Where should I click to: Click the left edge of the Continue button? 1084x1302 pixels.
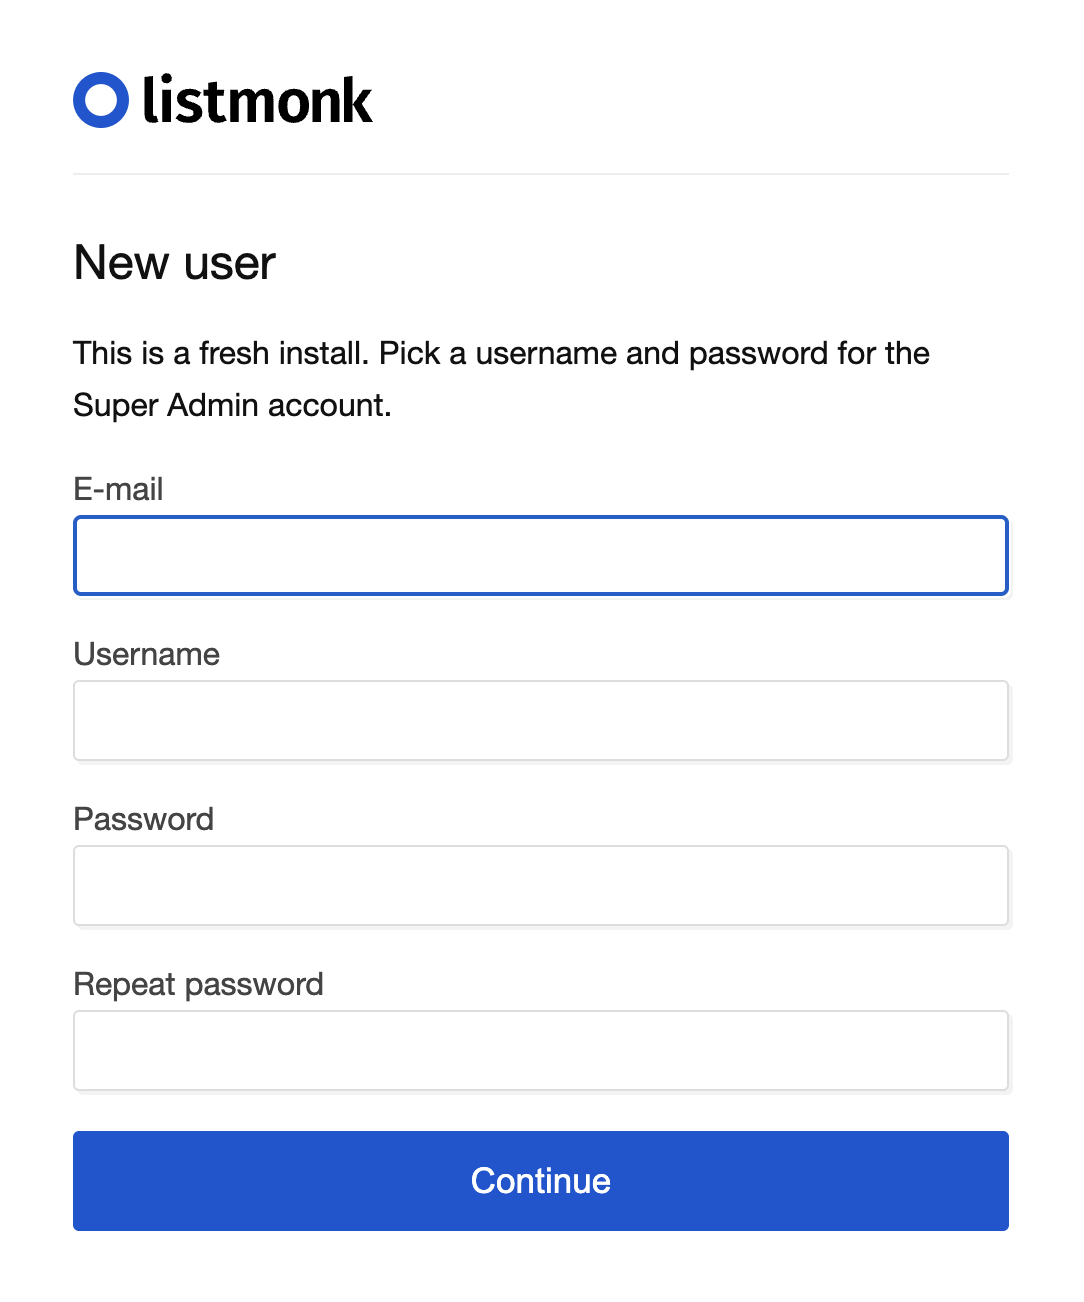click(x=90, y=1181)
